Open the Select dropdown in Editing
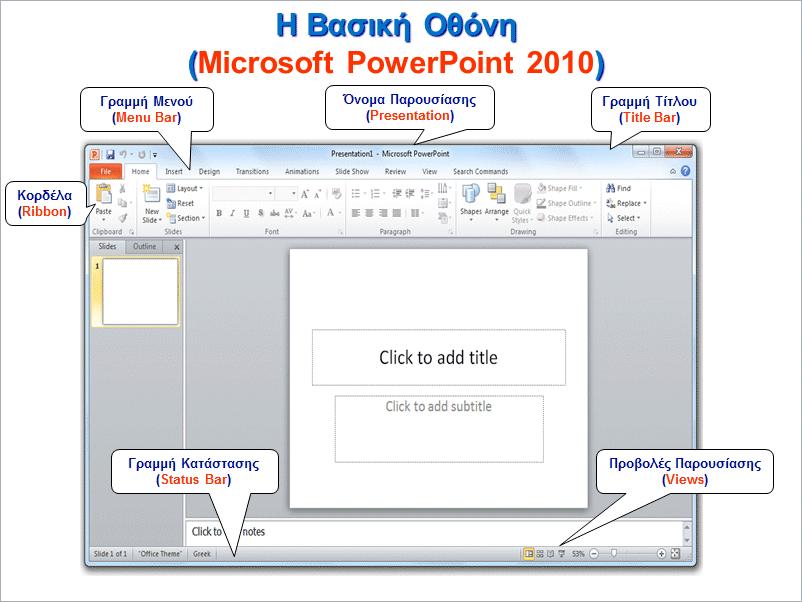The image size is (802, 602). pyautogui.click(x=623, y=218)
